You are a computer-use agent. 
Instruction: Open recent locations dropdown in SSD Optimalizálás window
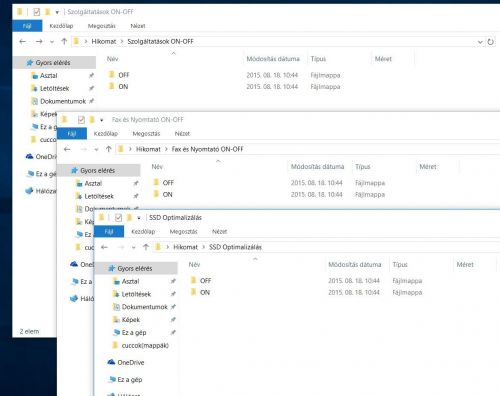(x=134, y=248)
